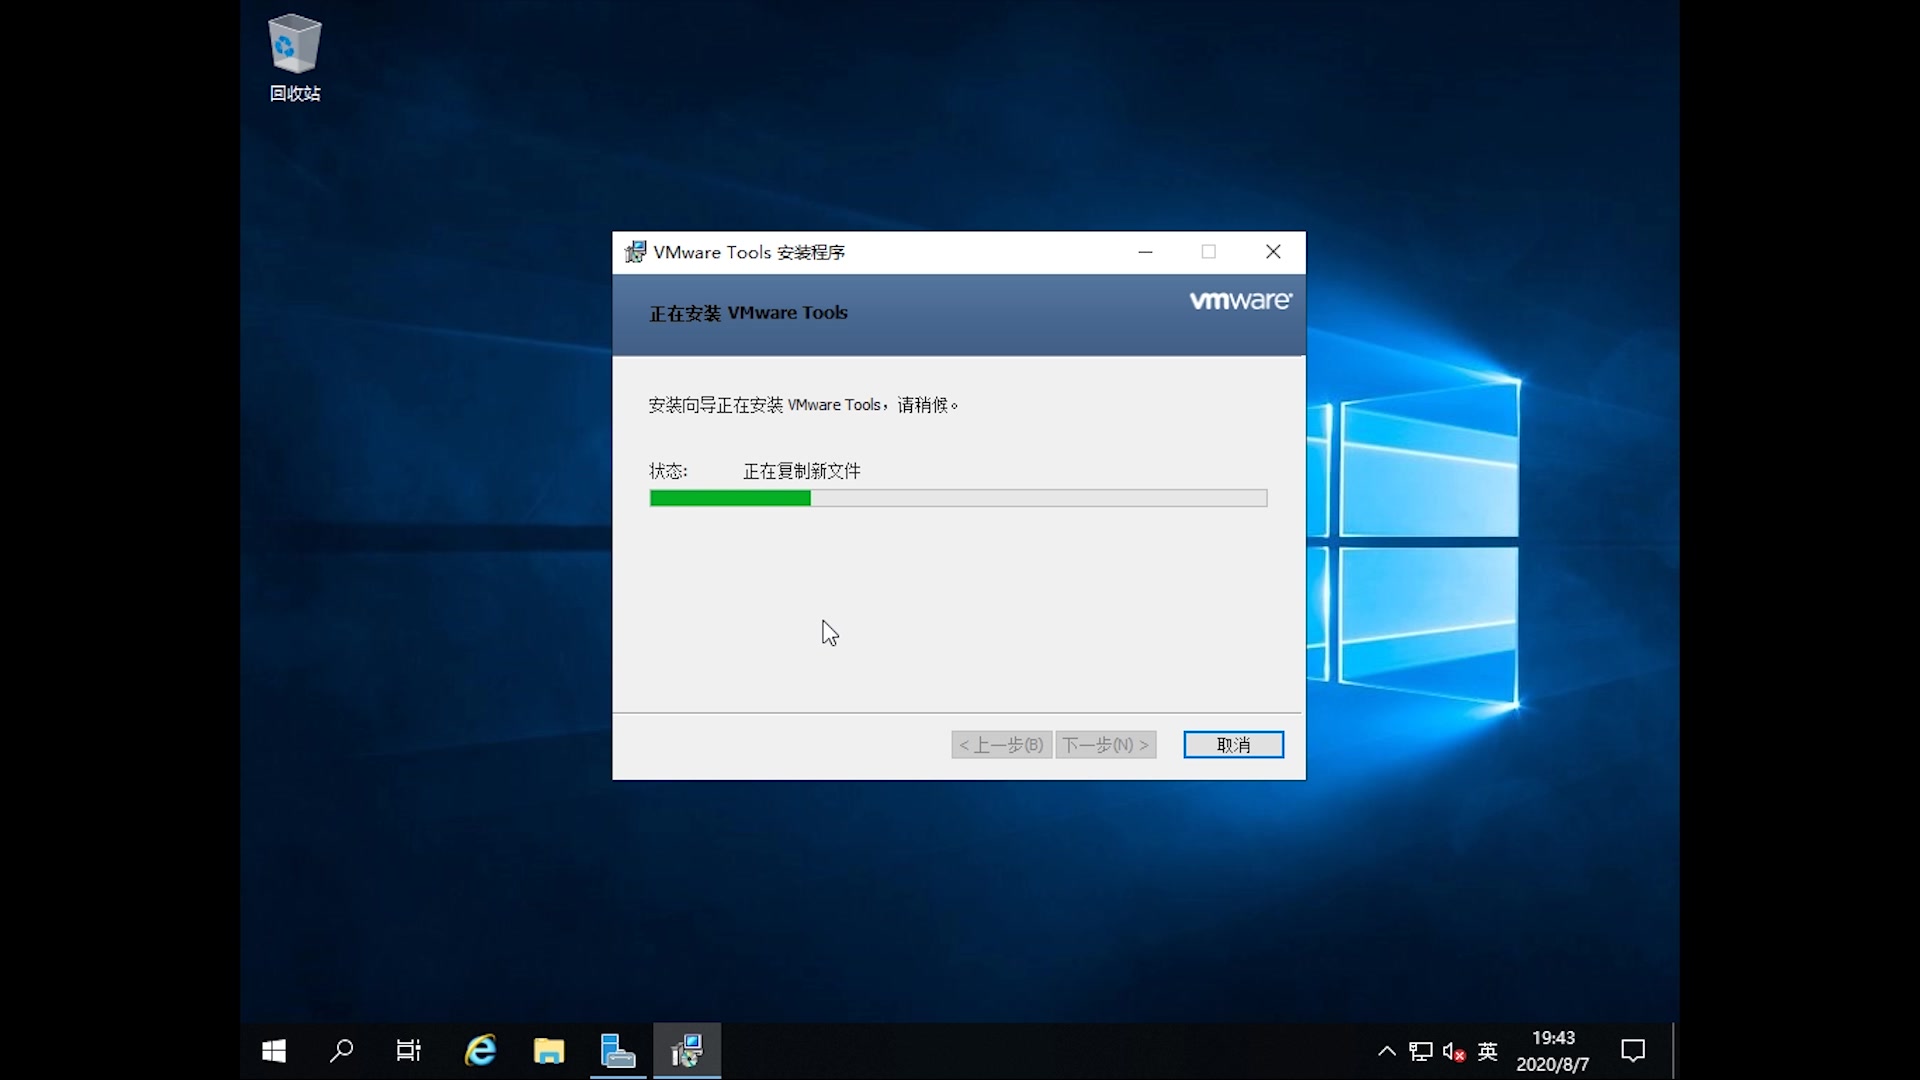The width and height of the screenshot is (1920, 1080).
Task: Click the text 安装向导正在安装 VMware Tools
Action: click(764, 405)
